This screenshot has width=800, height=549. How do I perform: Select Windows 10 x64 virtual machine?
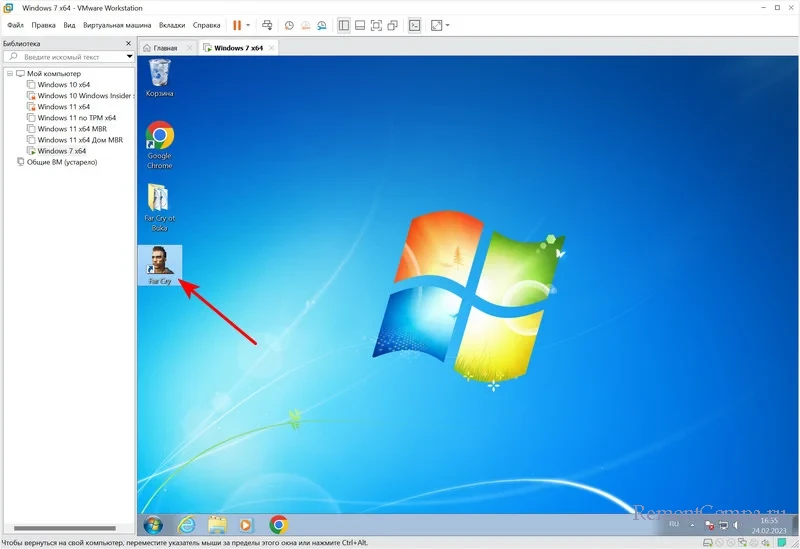pyautogui.click(x=64, y=85)
